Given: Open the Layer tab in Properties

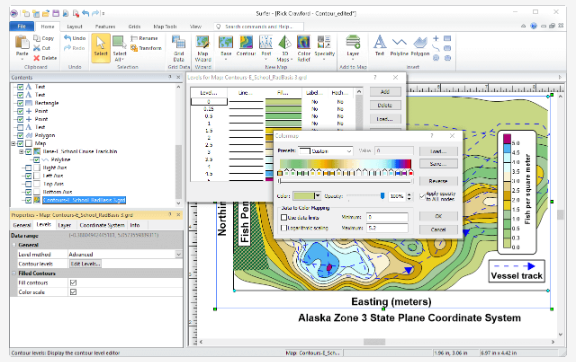Looking at the screenshot, I should pos(64,225).
